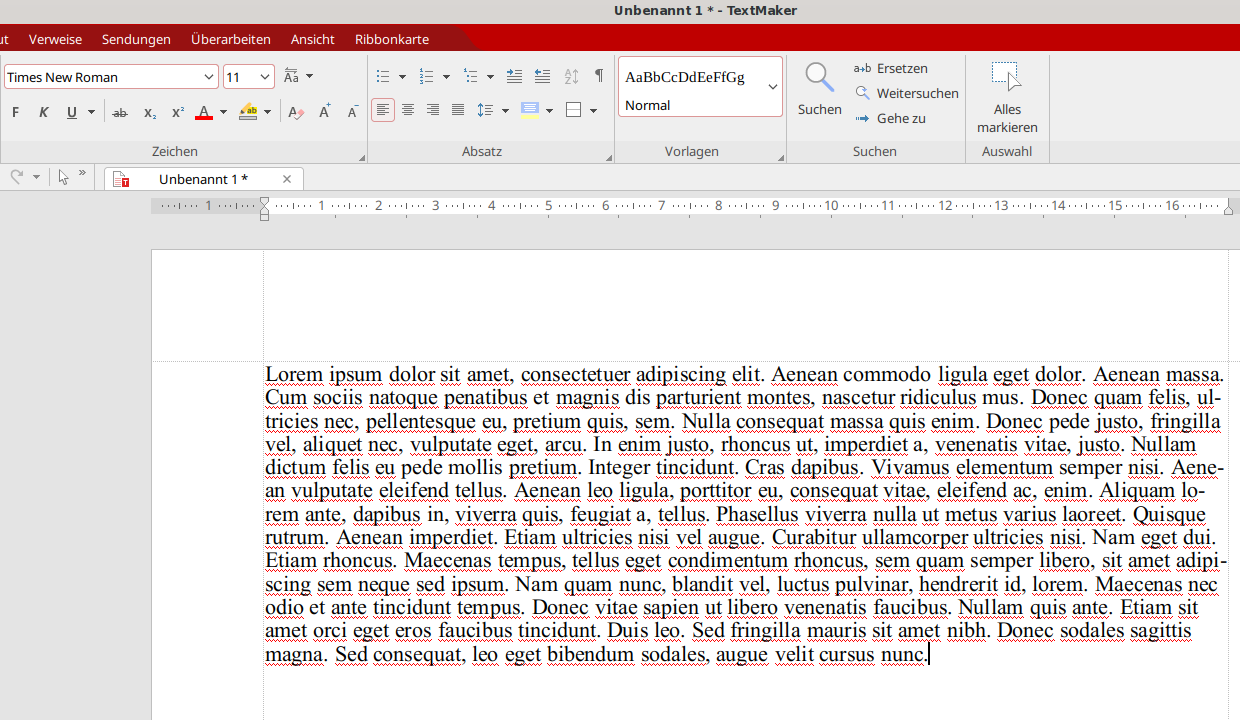Select the object selection pointer tool
Image resolution: width=1240 pixels, height=720 pixels.
point(63,177)
